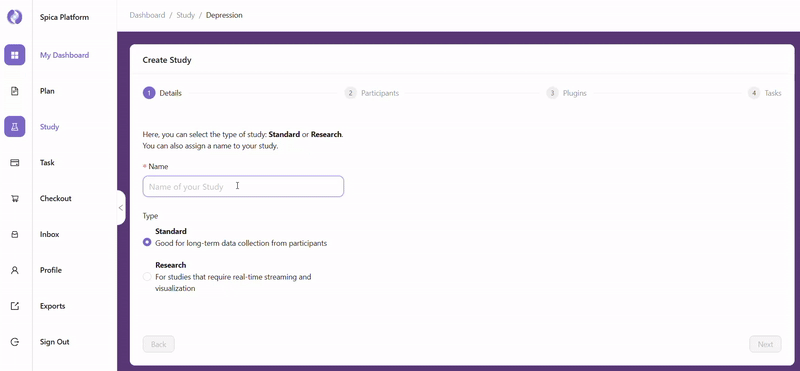Screen dimensions: 800x371
Task: Click Spica Platform title text
Action: (64, 17)
